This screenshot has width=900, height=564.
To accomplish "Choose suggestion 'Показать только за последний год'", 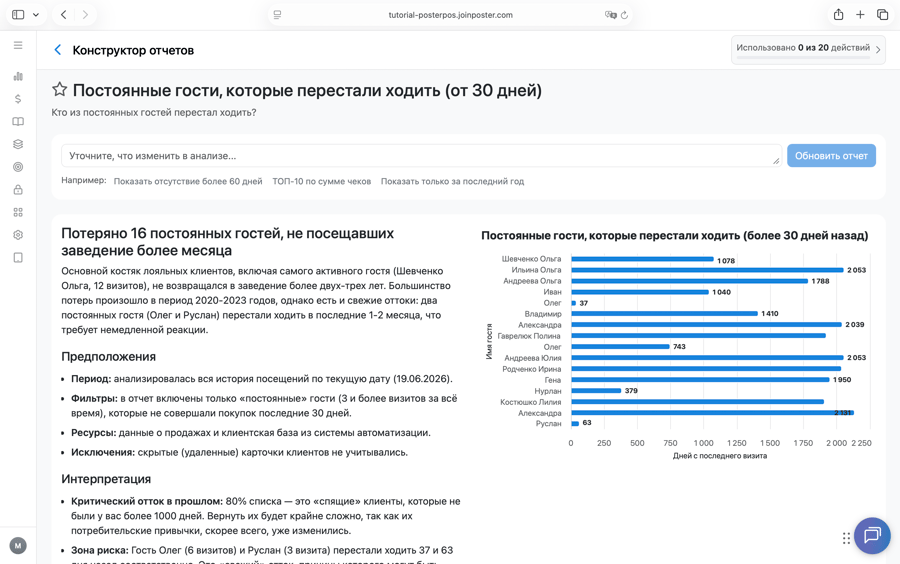I will (452, 181).
